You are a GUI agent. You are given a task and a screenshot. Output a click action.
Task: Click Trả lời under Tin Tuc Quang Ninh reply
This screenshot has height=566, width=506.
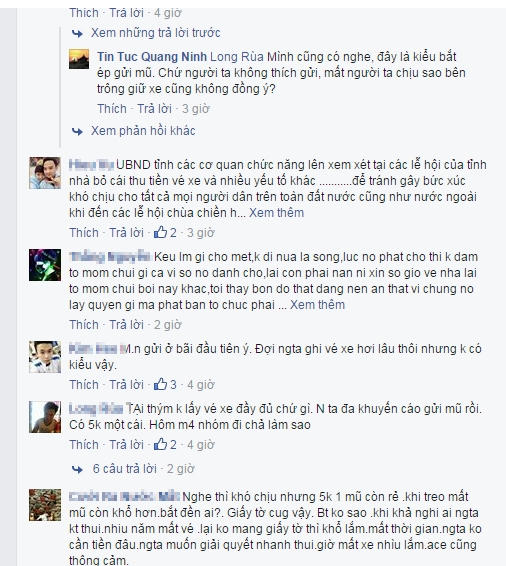154,109
